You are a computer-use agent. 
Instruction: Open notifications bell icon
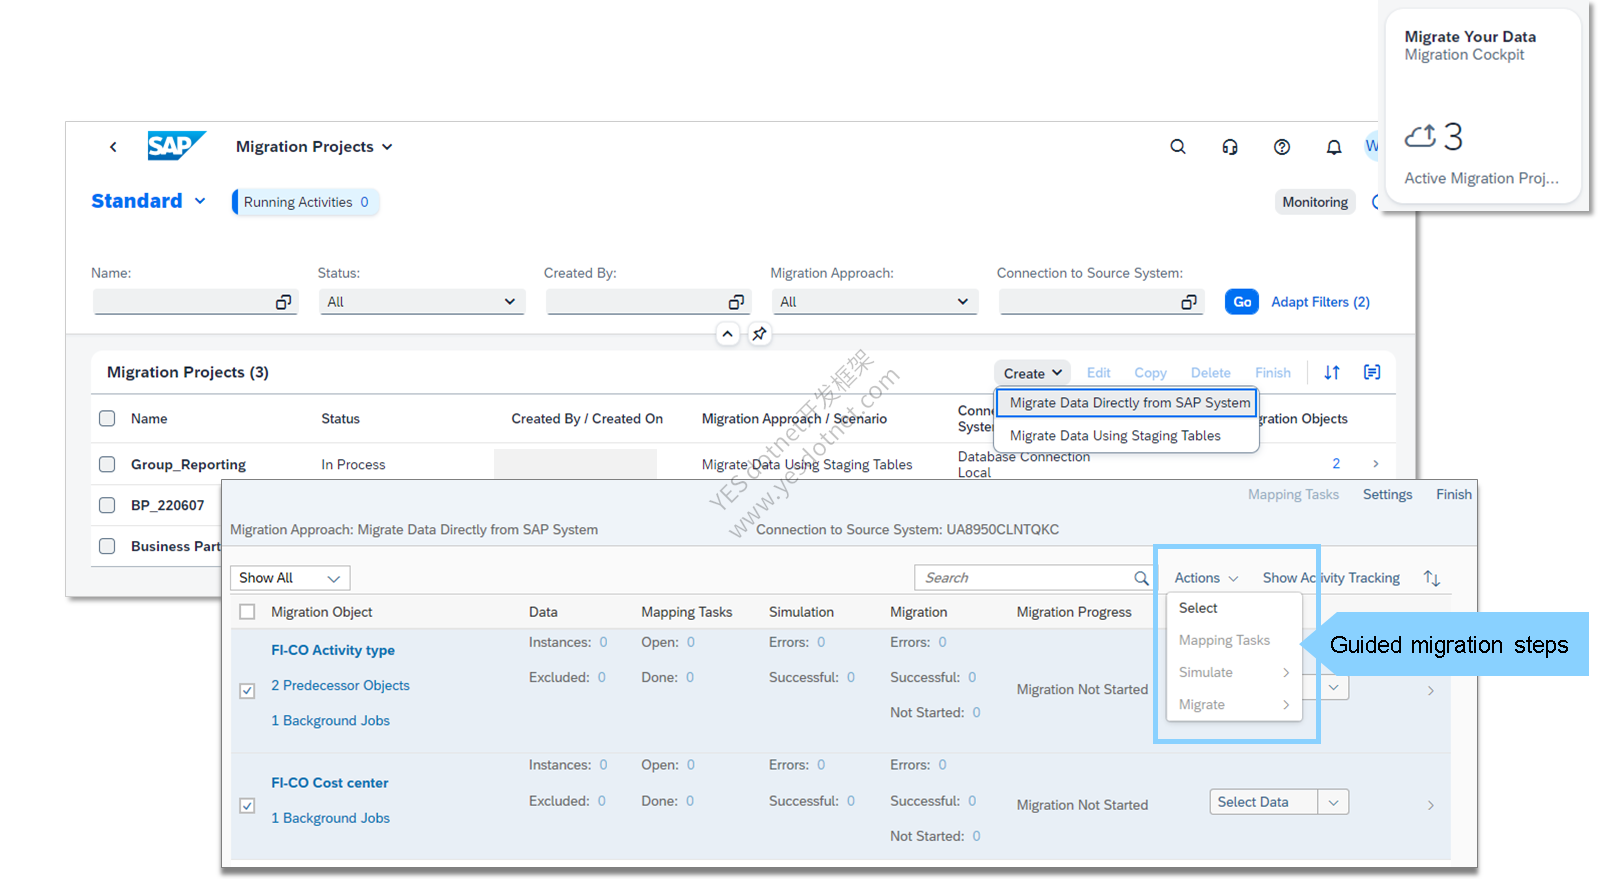tap(1334, 147)
